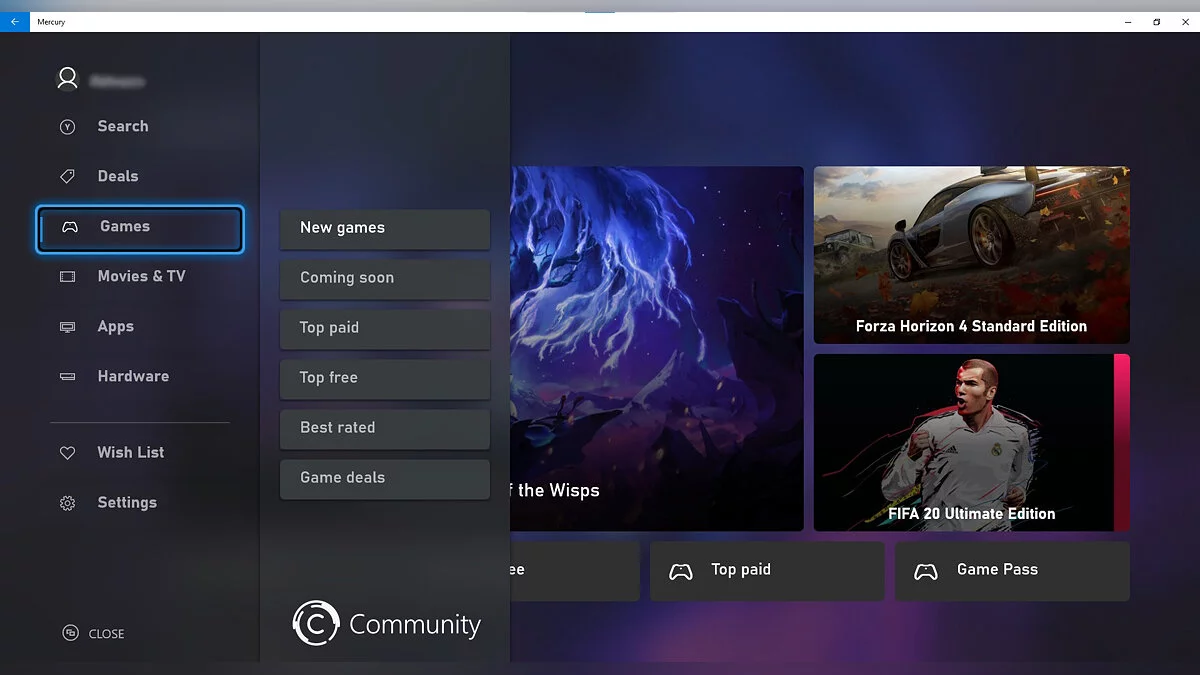Viewport: 1200px width, 675px height.
Task: Click the Movies & TV film icon
Action: pos(67,277)
